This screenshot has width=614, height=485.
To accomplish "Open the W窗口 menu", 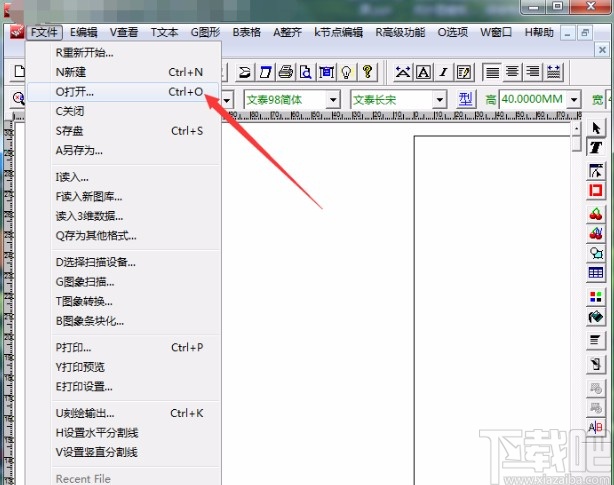I will click(x=496, y=32).
